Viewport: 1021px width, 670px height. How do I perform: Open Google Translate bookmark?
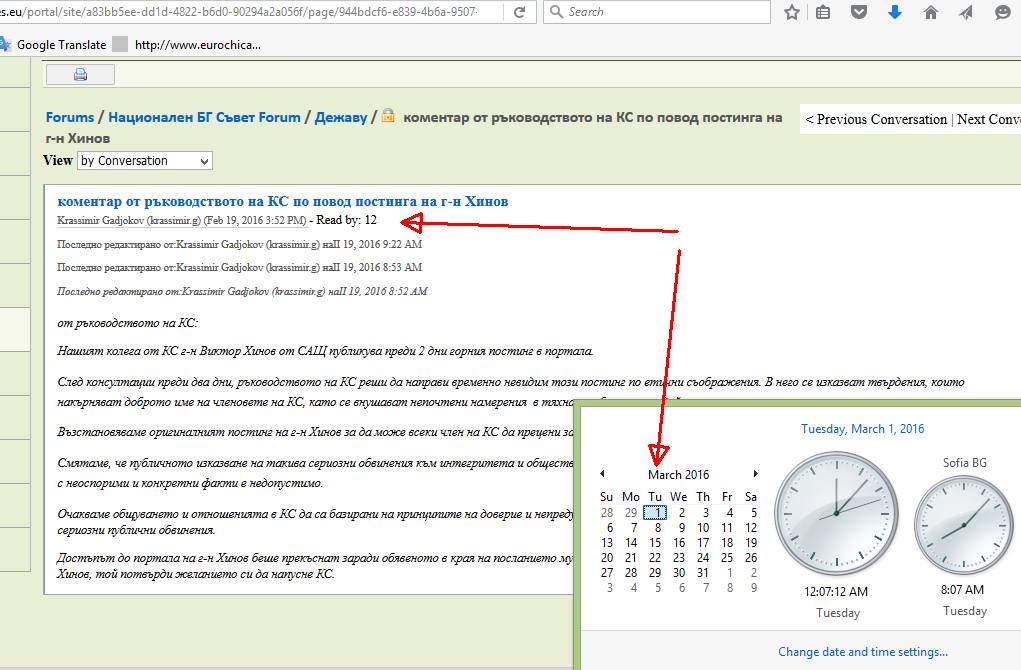[x=61, y=45]
